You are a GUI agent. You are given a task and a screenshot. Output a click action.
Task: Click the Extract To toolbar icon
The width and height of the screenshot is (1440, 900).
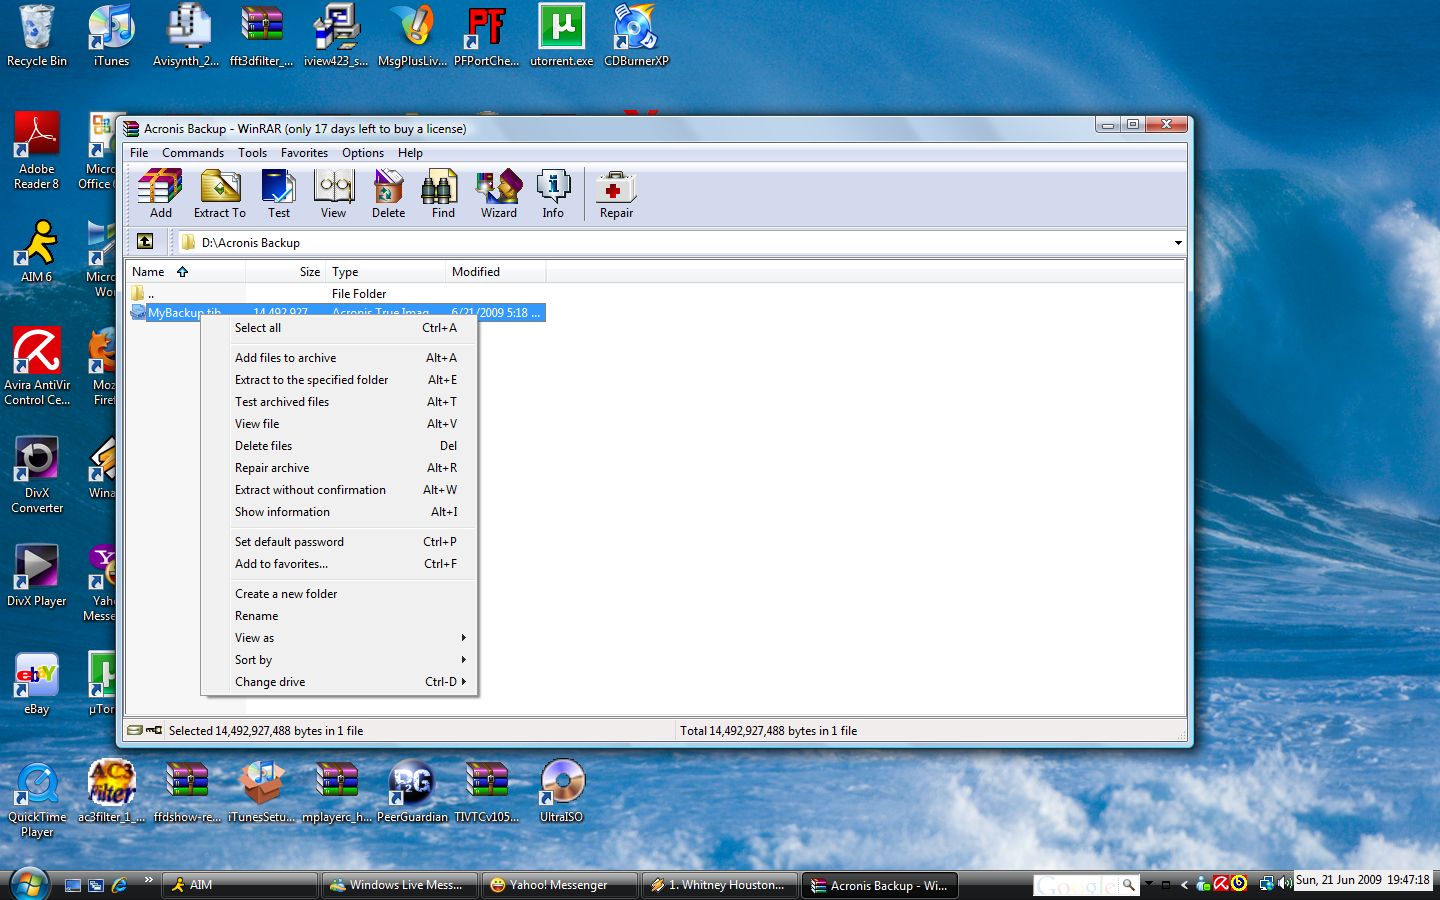click(x=220, y=194)
